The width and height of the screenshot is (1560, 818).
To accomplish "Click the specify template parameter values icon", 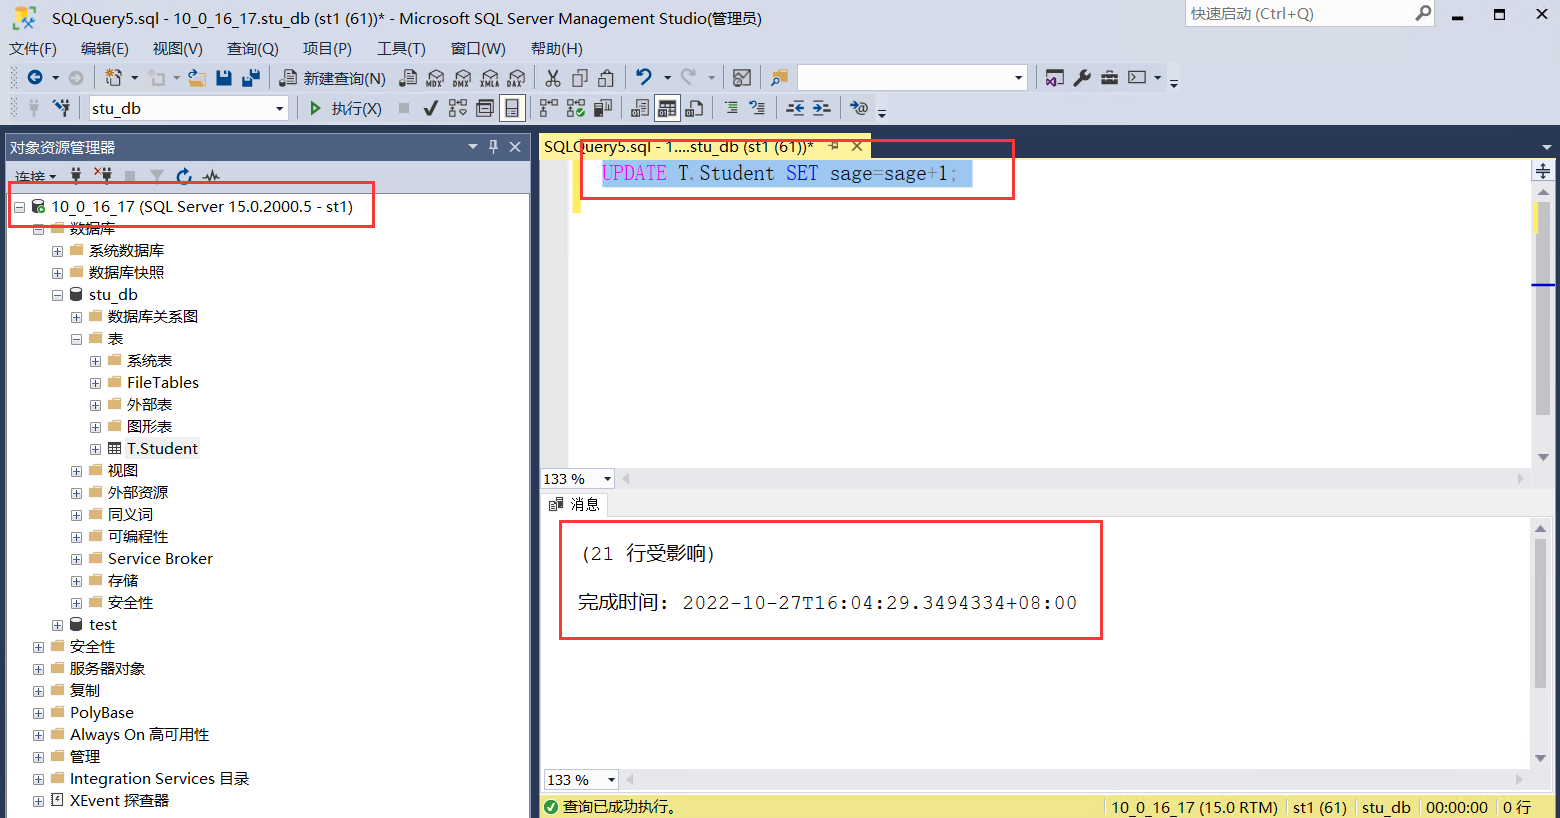I will 859,108.
